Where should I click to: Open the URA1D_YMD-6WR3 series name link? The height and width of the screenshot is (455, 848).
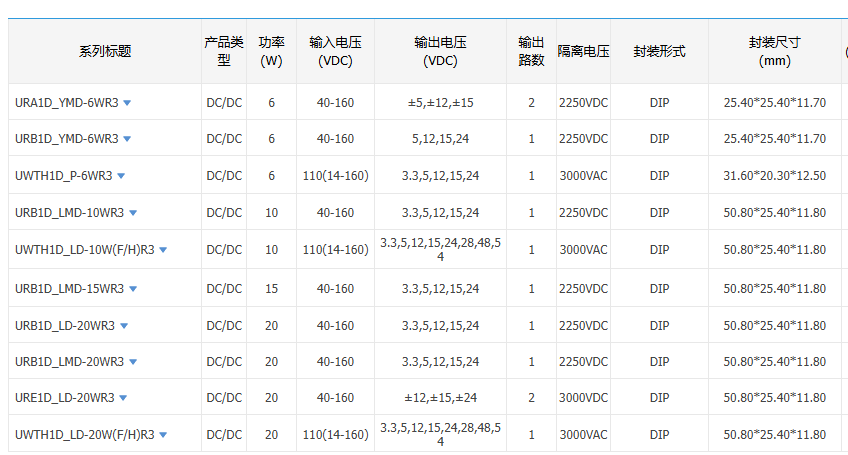66,103
